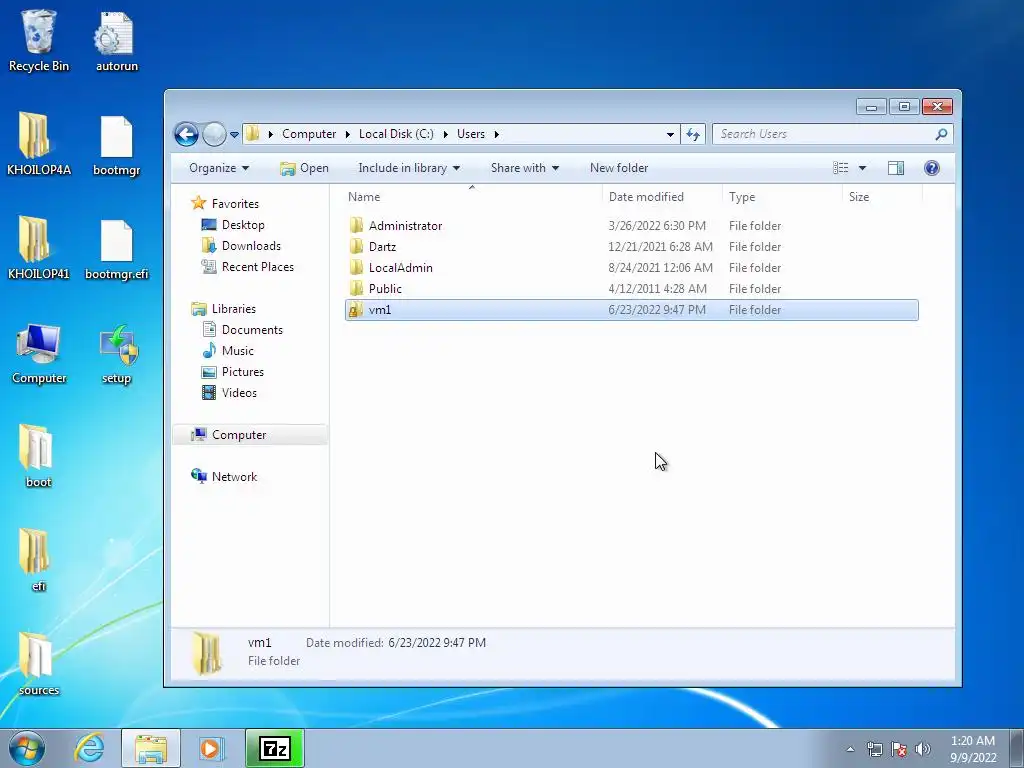
Task: Select the Computer desktop icon
Action: coord(39,353)
